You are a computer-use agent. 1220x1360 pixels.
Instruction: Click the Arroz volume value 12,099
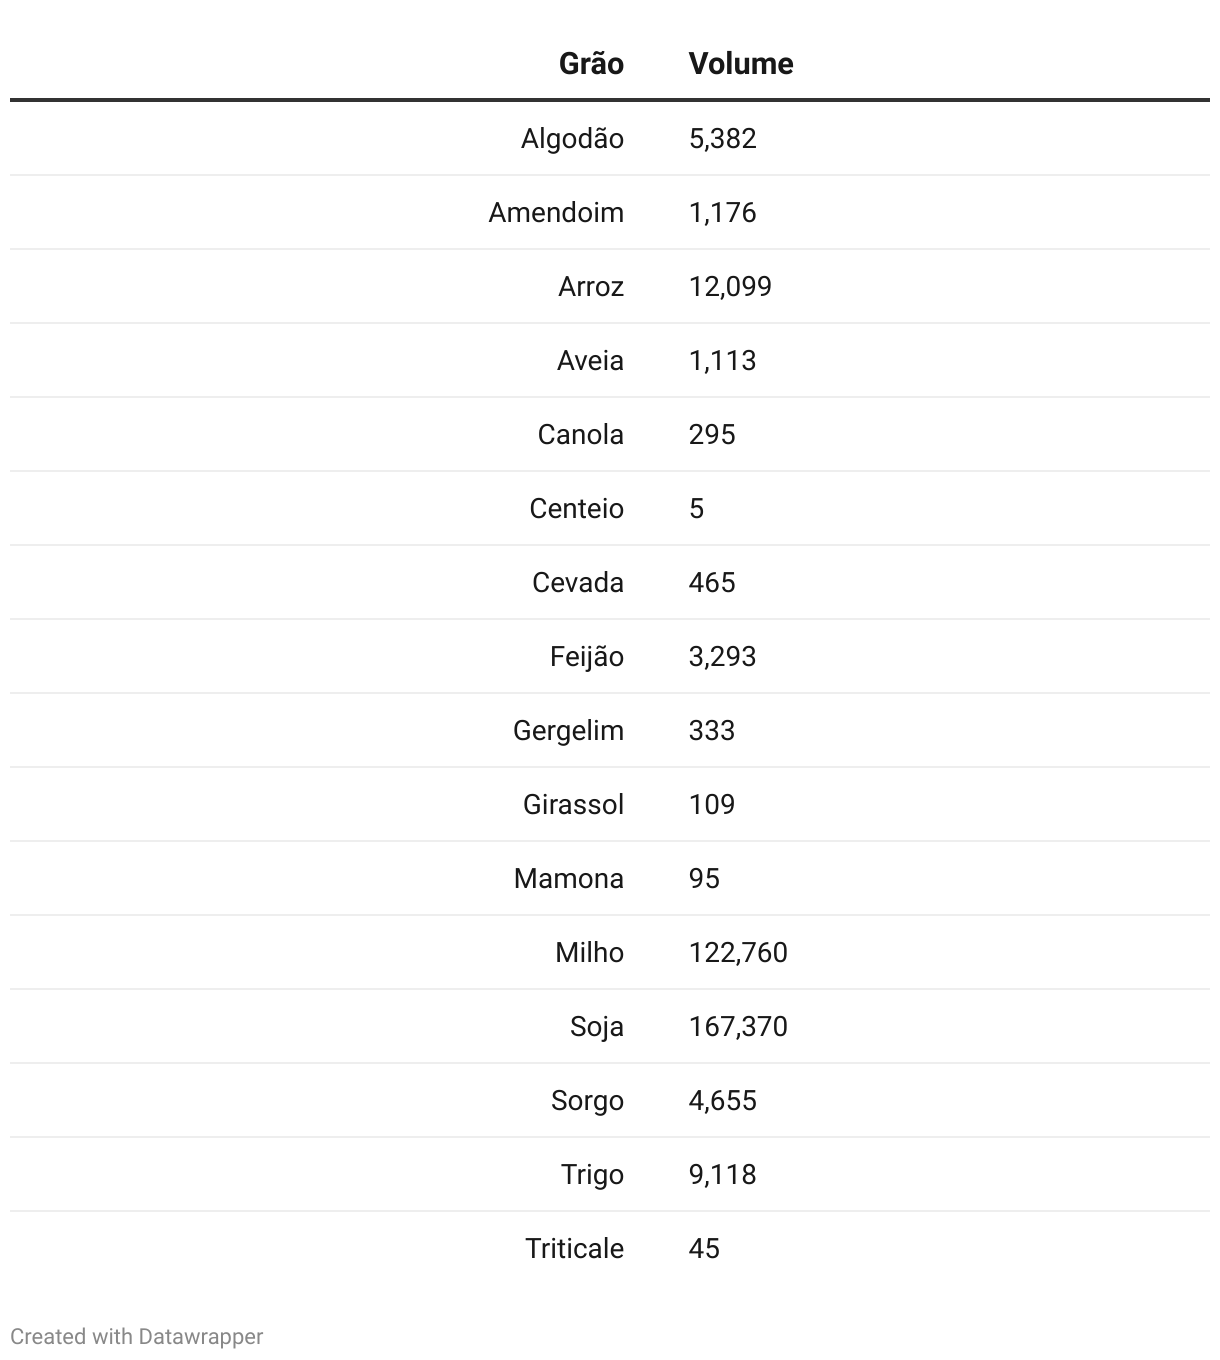(x=730, y=287)
